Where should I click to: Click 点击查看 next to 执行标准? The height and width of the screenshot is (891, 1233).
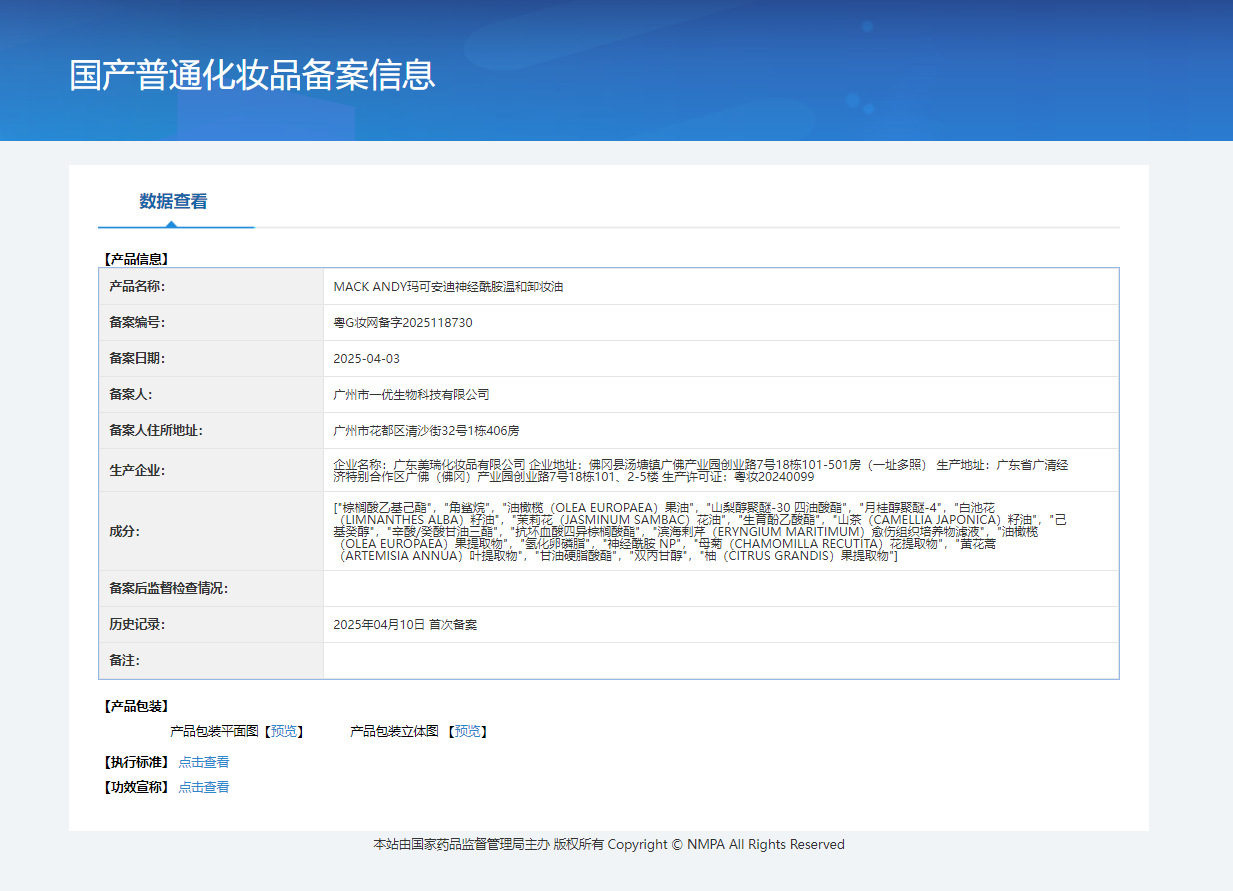(x=203, y=762)
